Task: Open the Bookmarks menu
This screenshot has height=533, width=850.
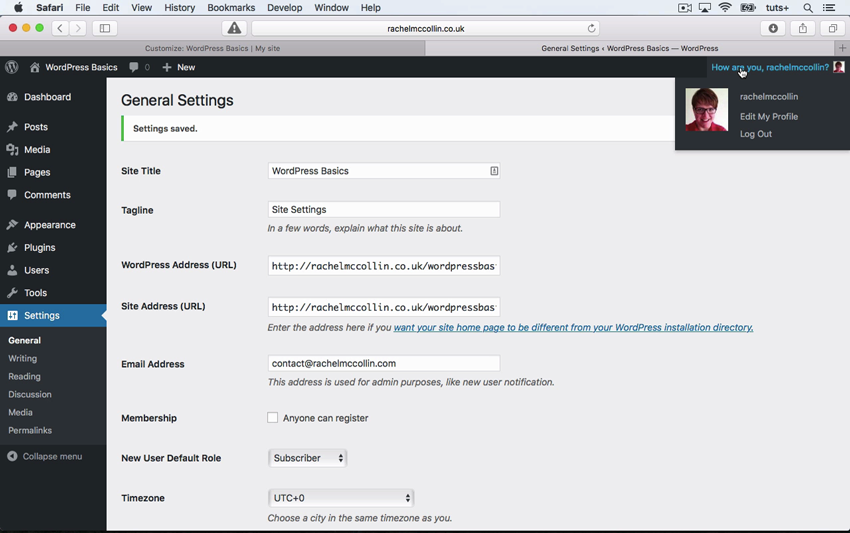Action: (231, 8)
